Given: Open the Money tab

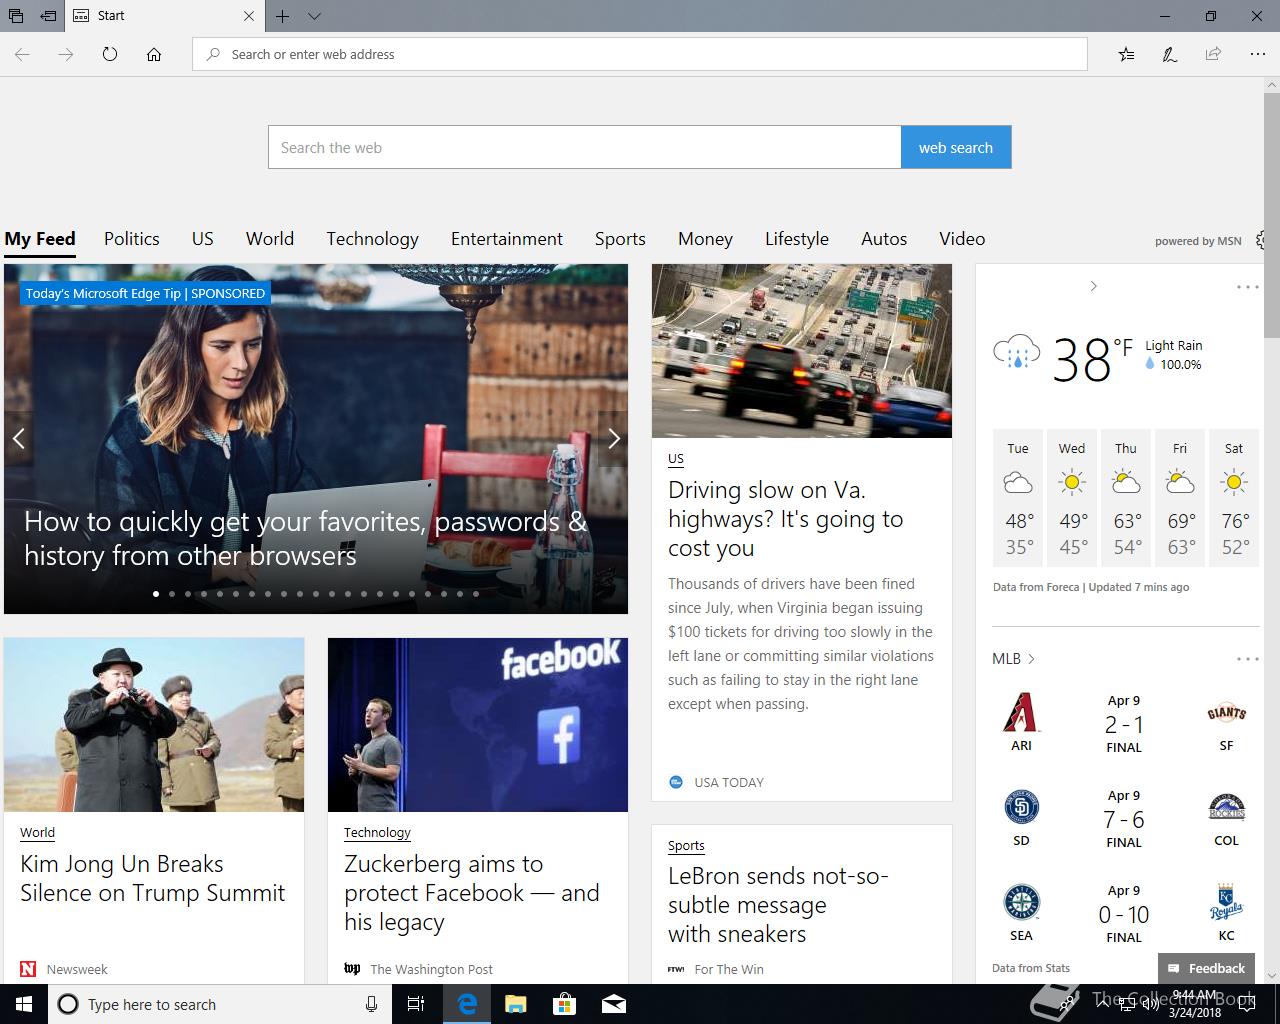Looking at the screenshot, I should tap(705, 239).
